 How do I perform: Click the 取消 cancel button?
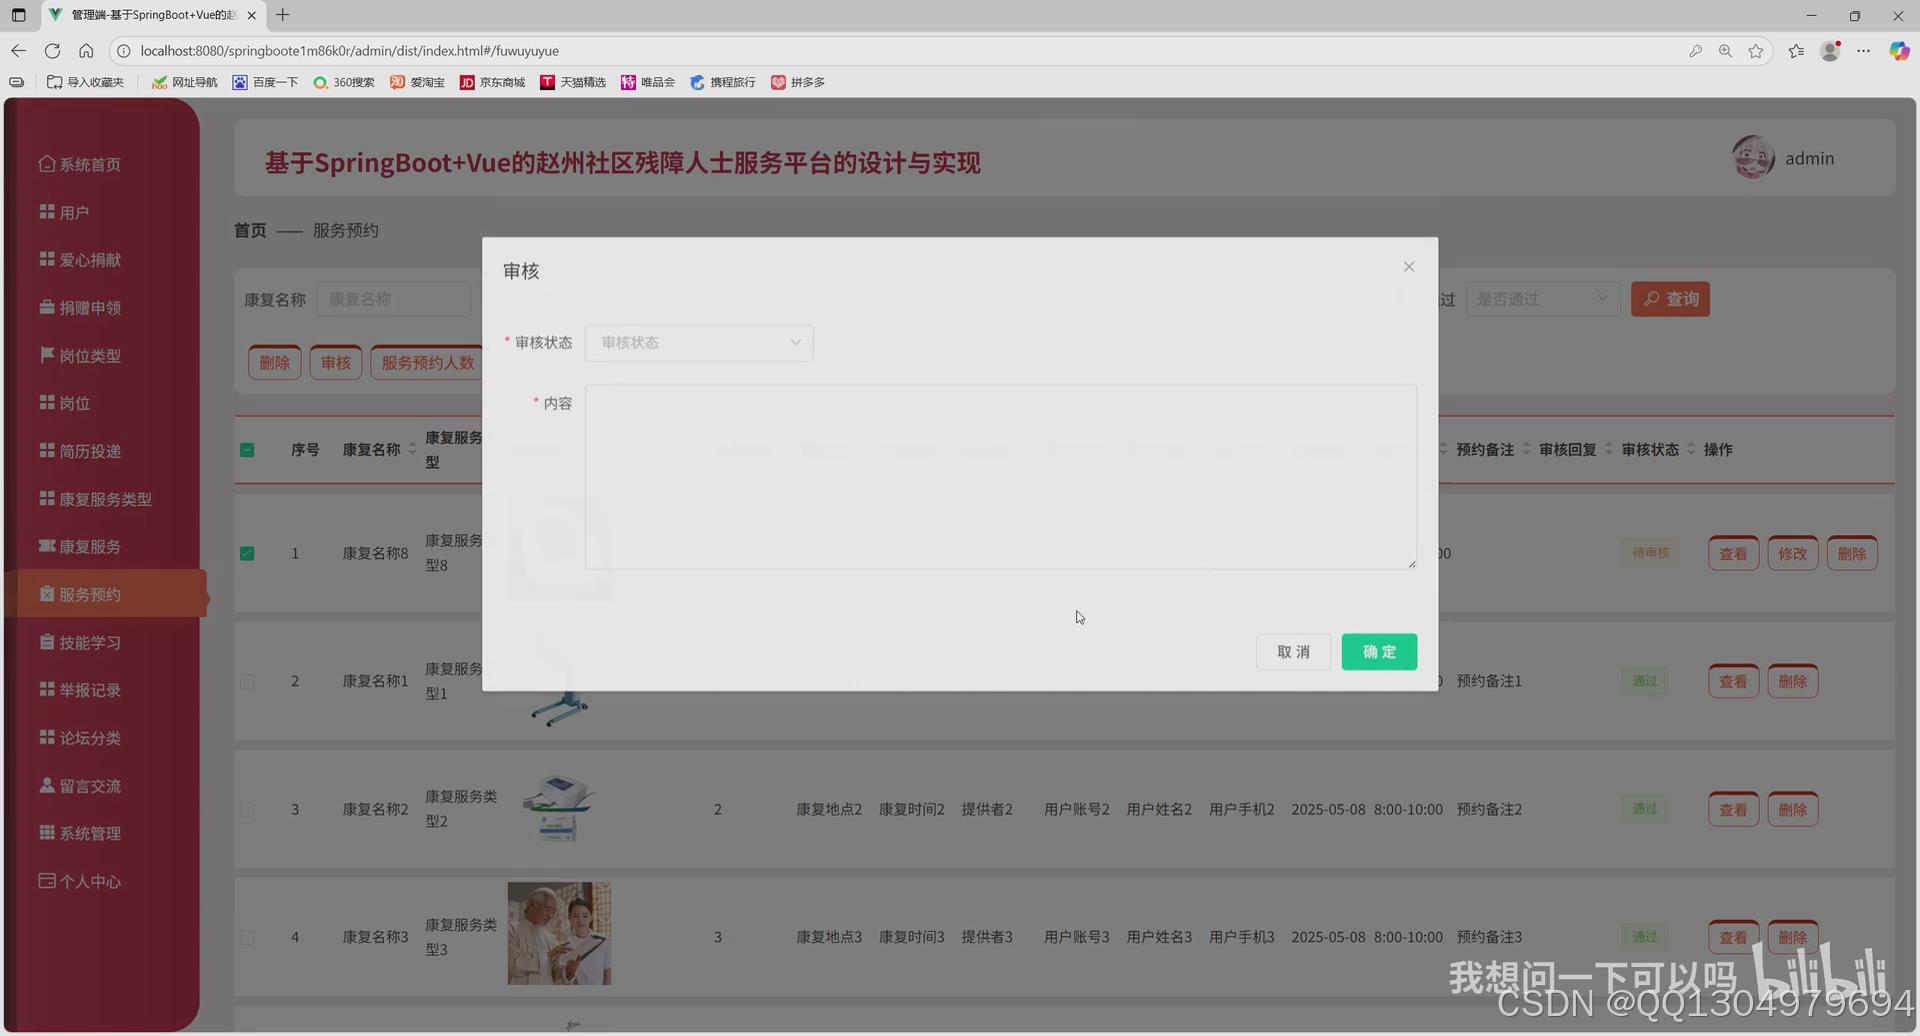(x=1293, y=651)
